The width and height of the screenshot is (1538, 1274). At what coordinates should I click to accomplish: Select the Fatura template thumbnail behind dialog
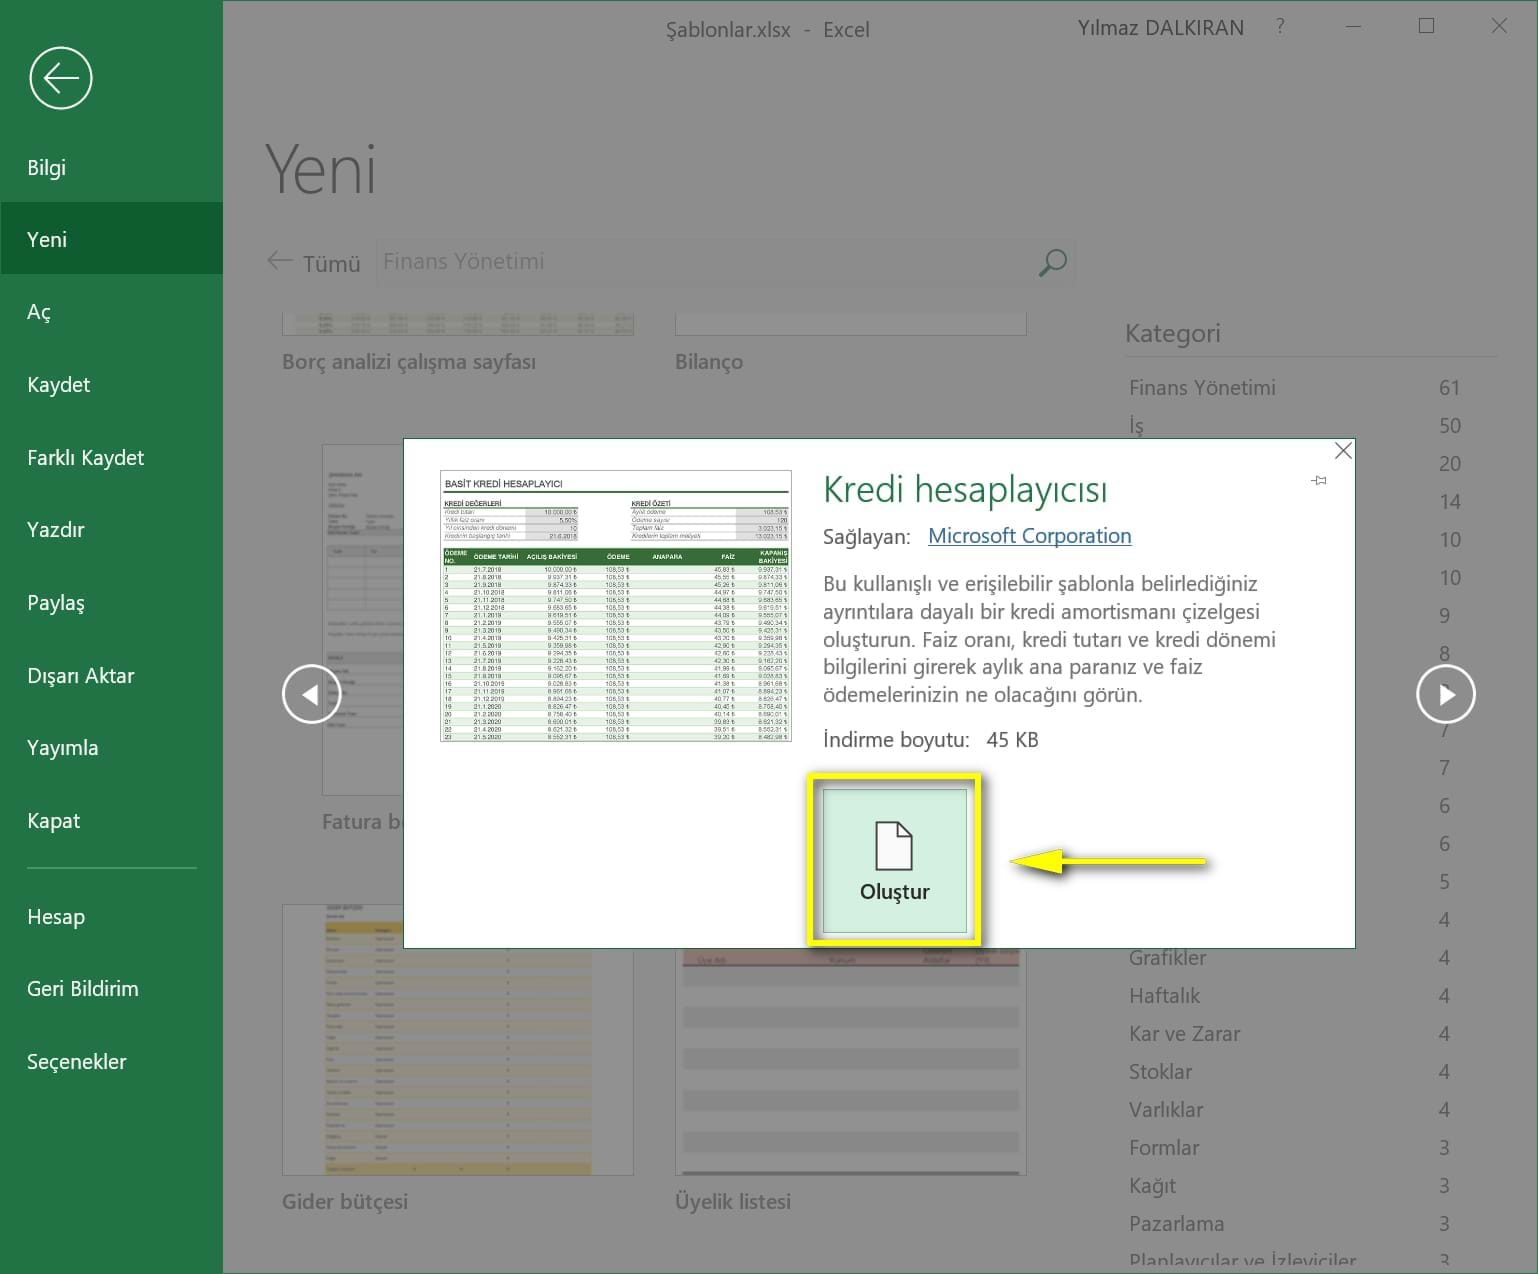coord(362,620)
